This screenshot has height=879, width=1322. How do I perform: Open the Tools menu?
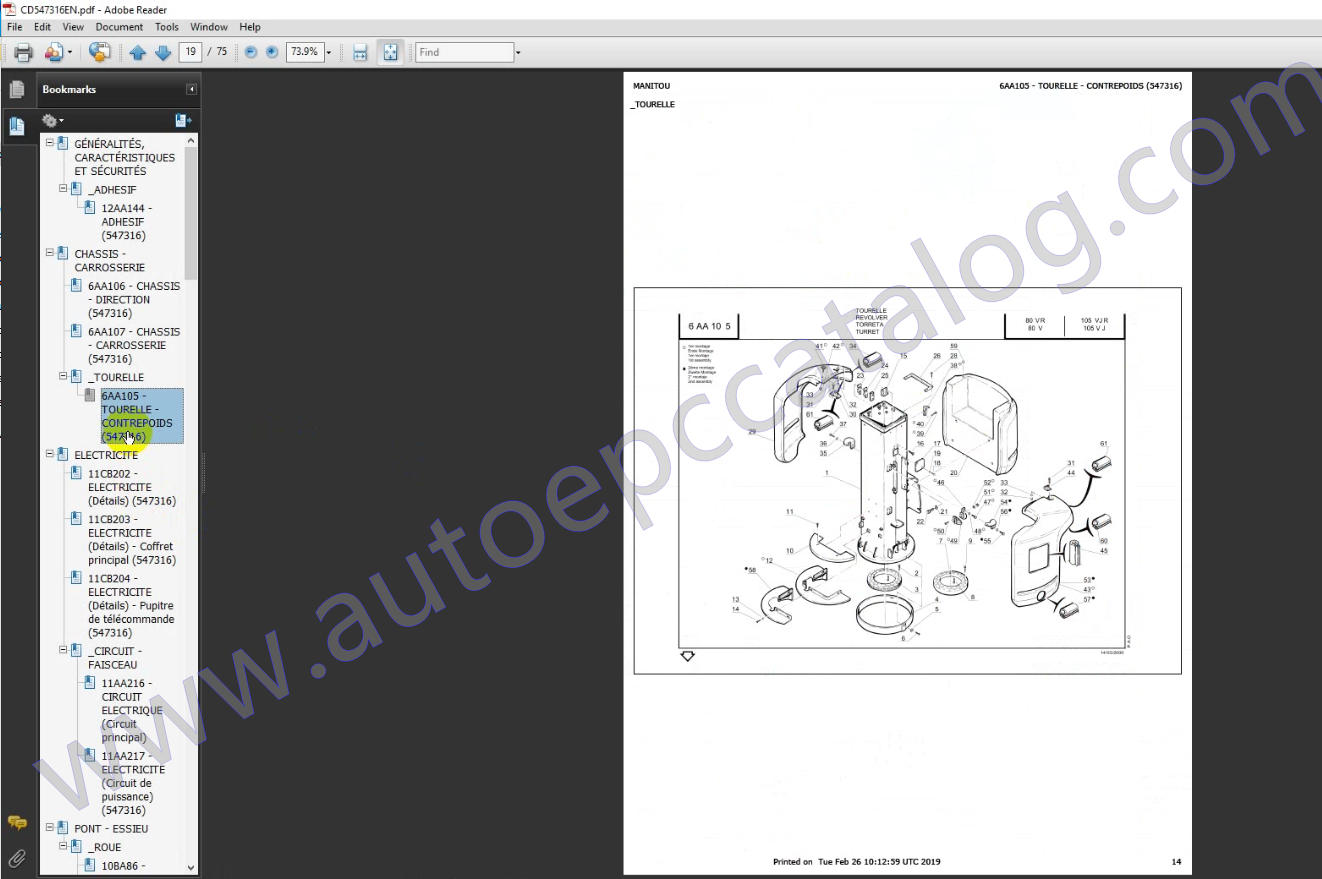click(x=166, y=27)
